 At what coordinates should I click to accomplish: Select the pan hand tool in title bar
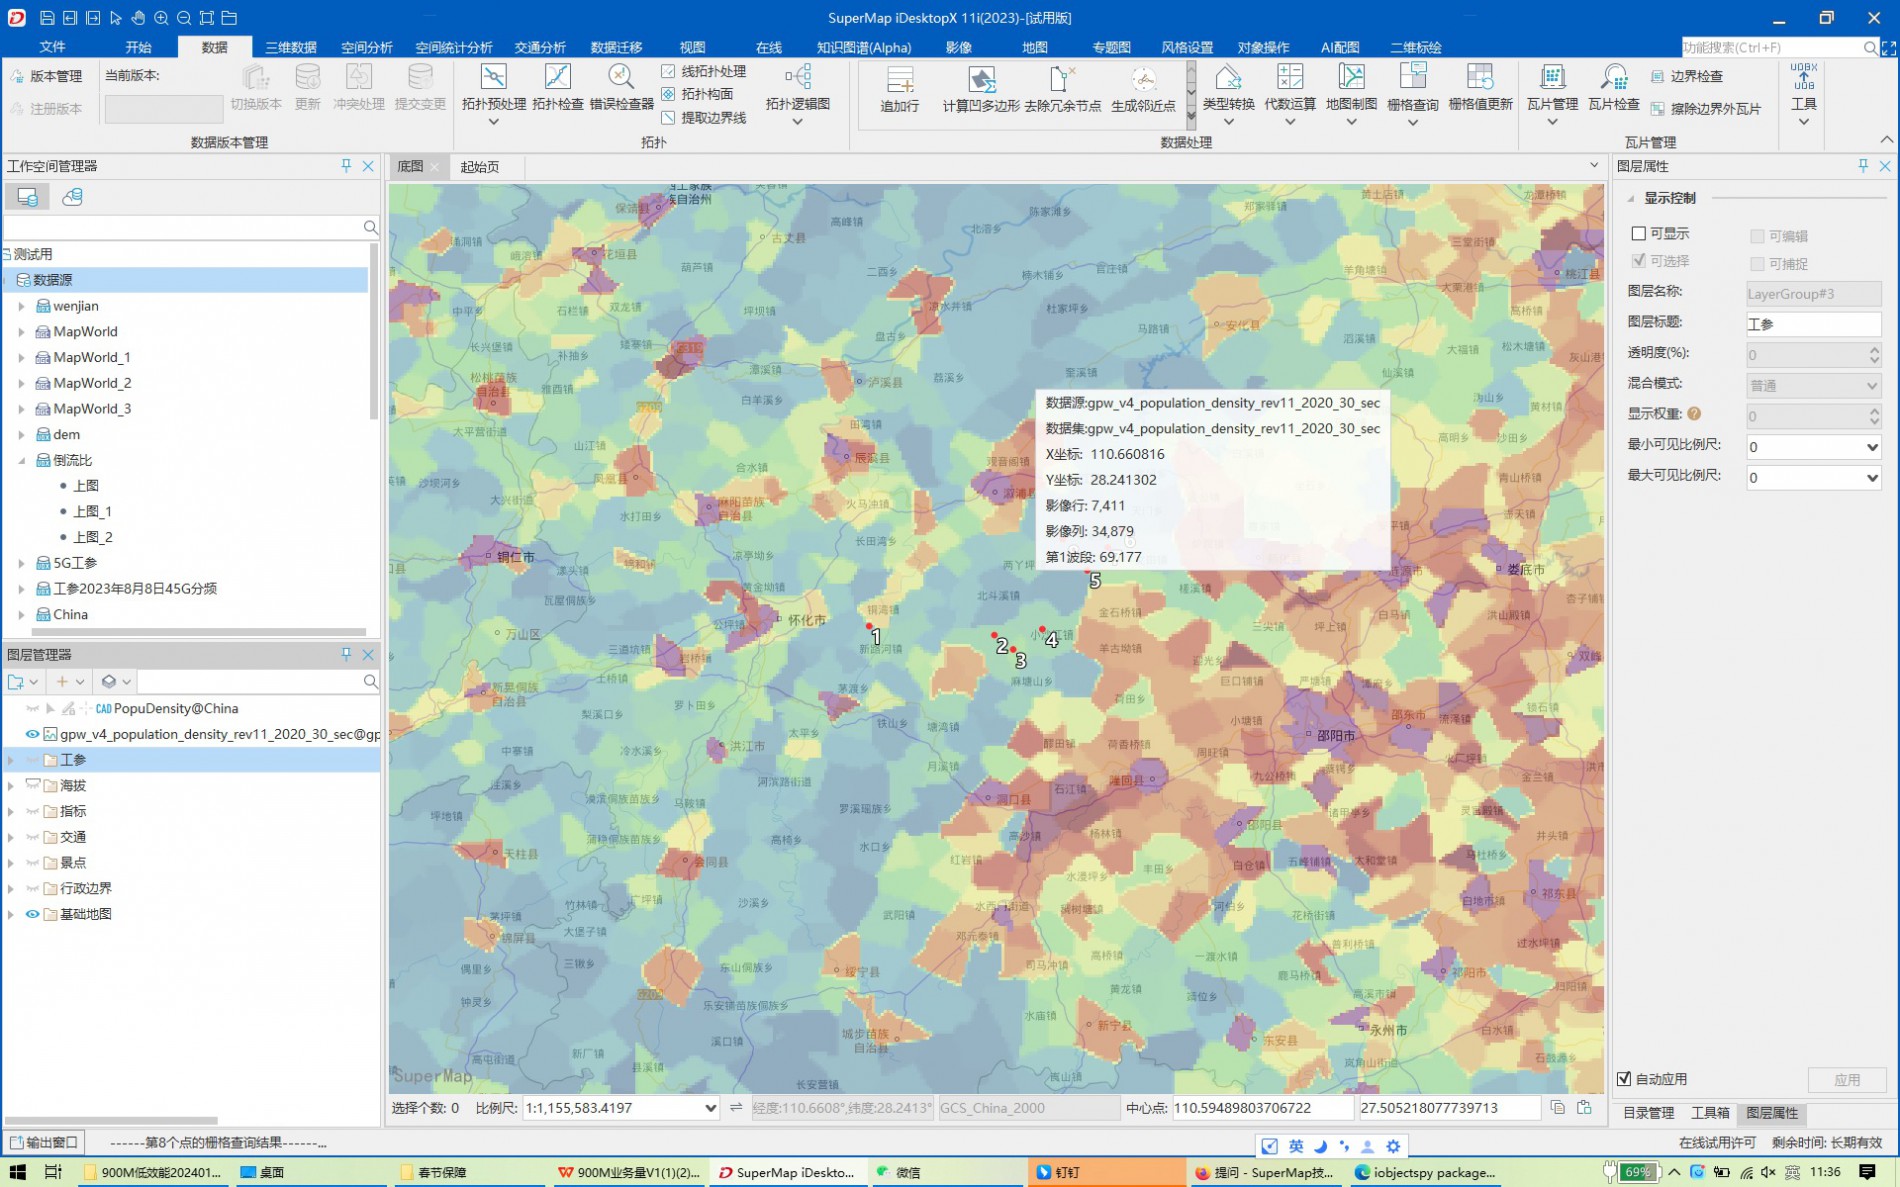point(138,18)
